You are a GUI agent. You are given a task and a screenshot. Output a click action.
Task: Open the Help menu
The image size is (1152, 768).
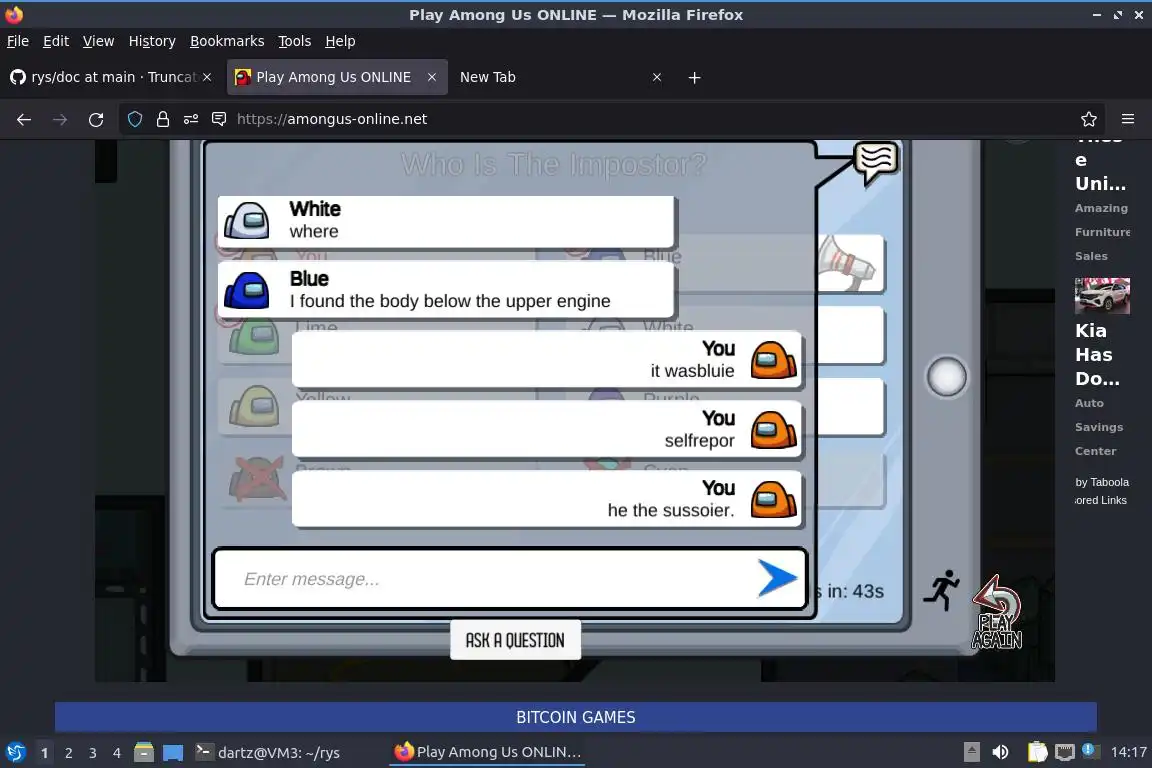coord(340,41)
